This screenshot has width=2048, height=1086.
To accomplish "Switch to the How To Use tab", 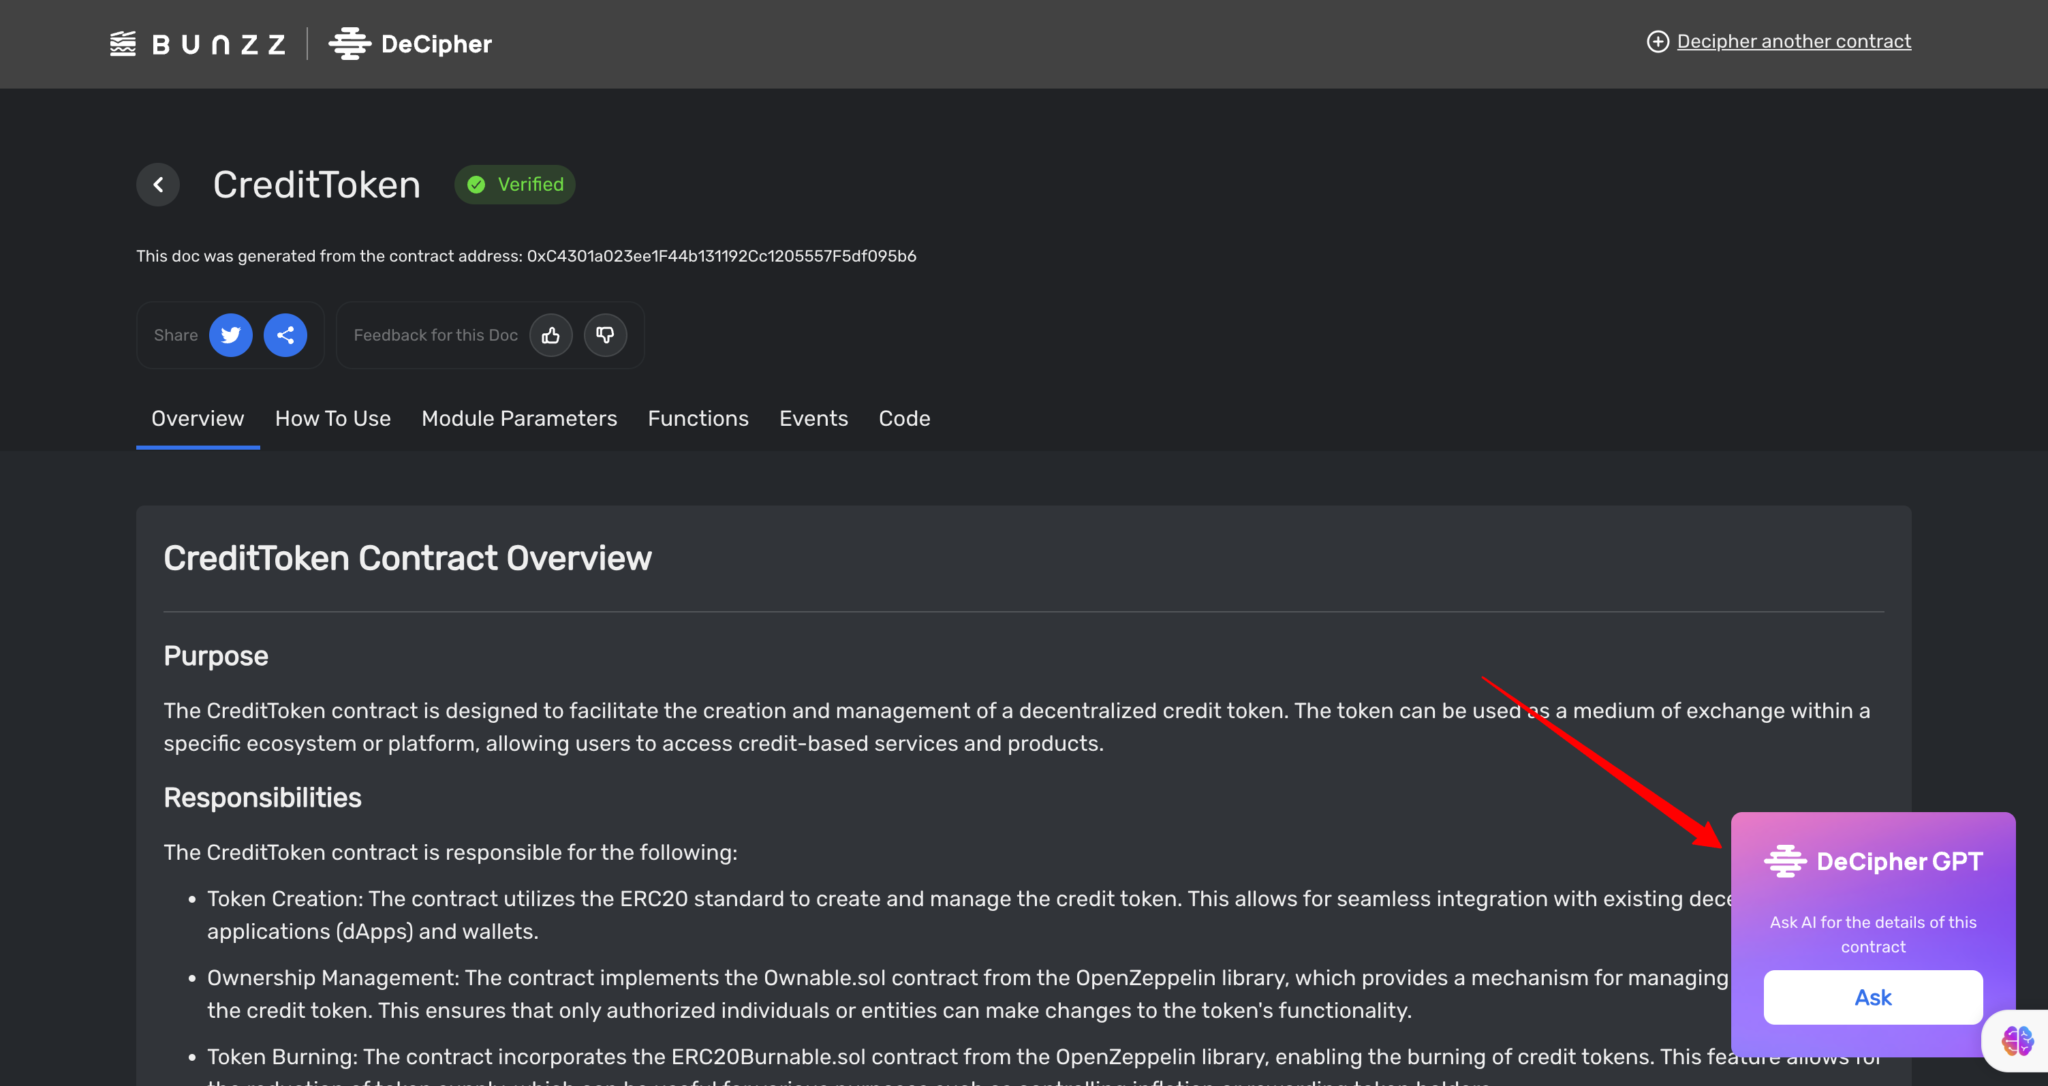I will click(333, 418).
